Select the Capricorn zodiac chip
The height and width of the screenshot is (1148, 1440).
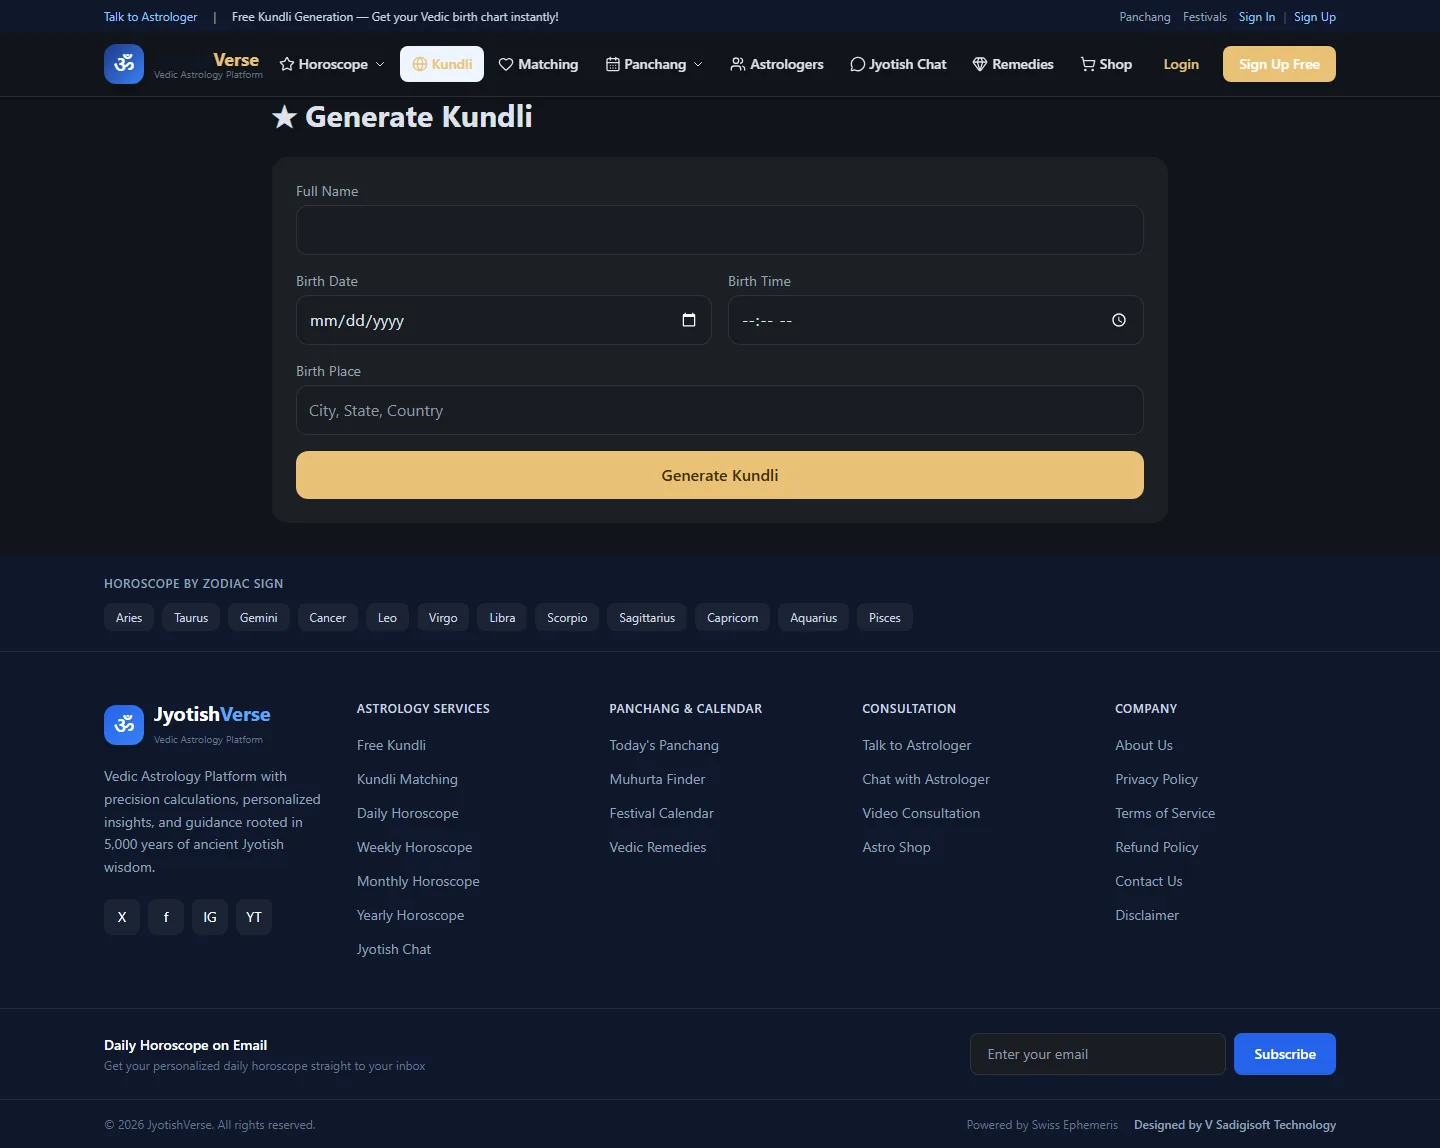732,618
